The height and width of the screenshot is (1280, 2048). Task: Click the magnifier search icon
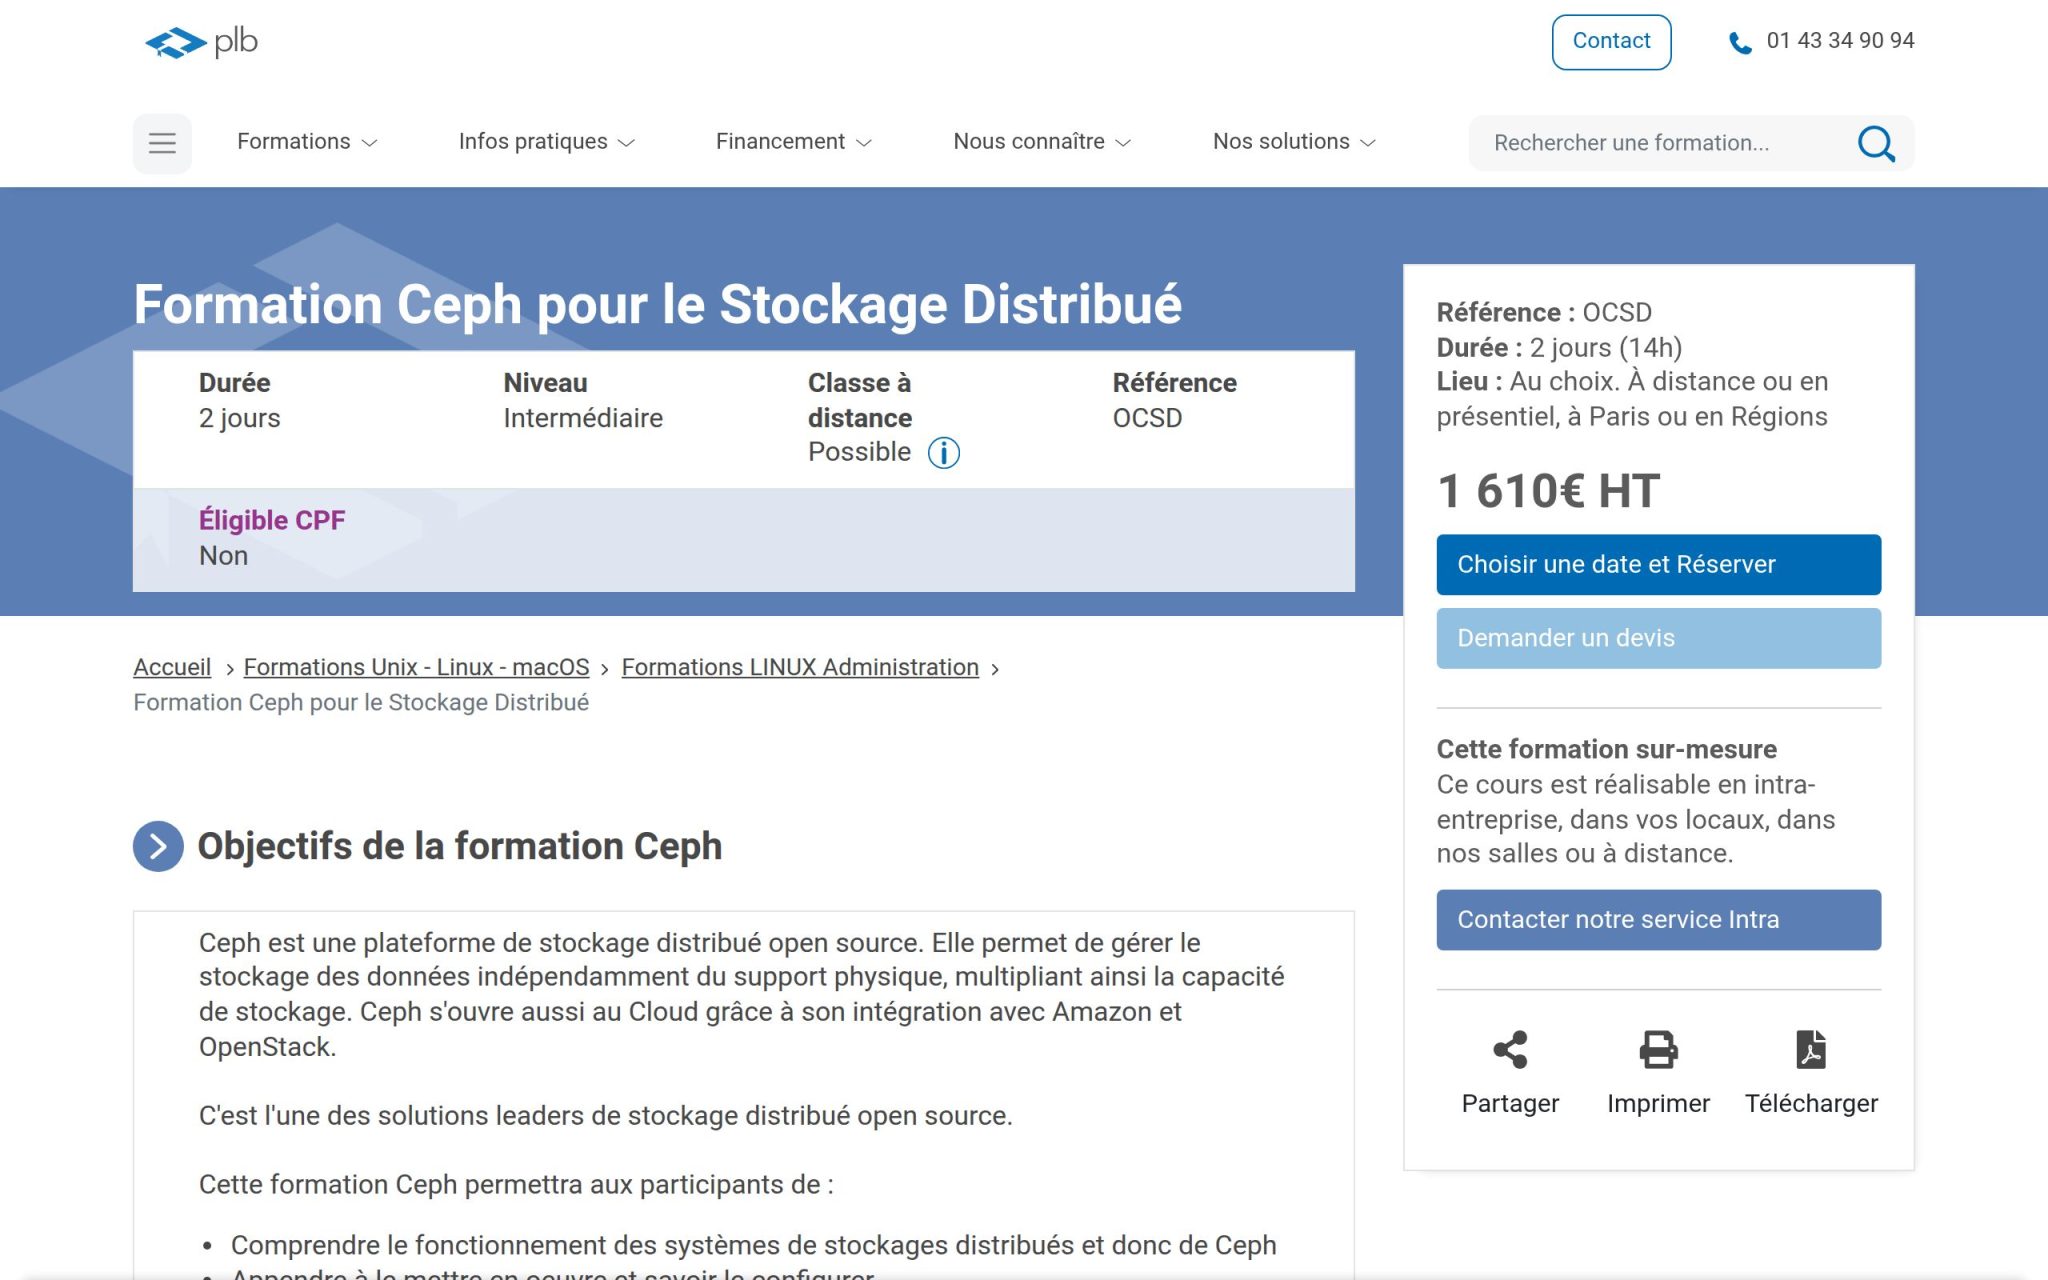point(1876,143)
